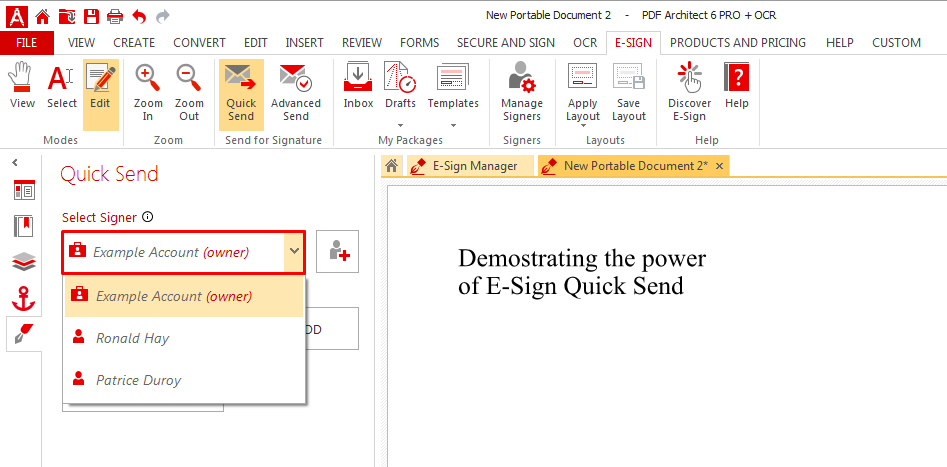Zoom In with the magnifier plus
The height and width of the screenshot is (467, 947).
coord(148,94)
